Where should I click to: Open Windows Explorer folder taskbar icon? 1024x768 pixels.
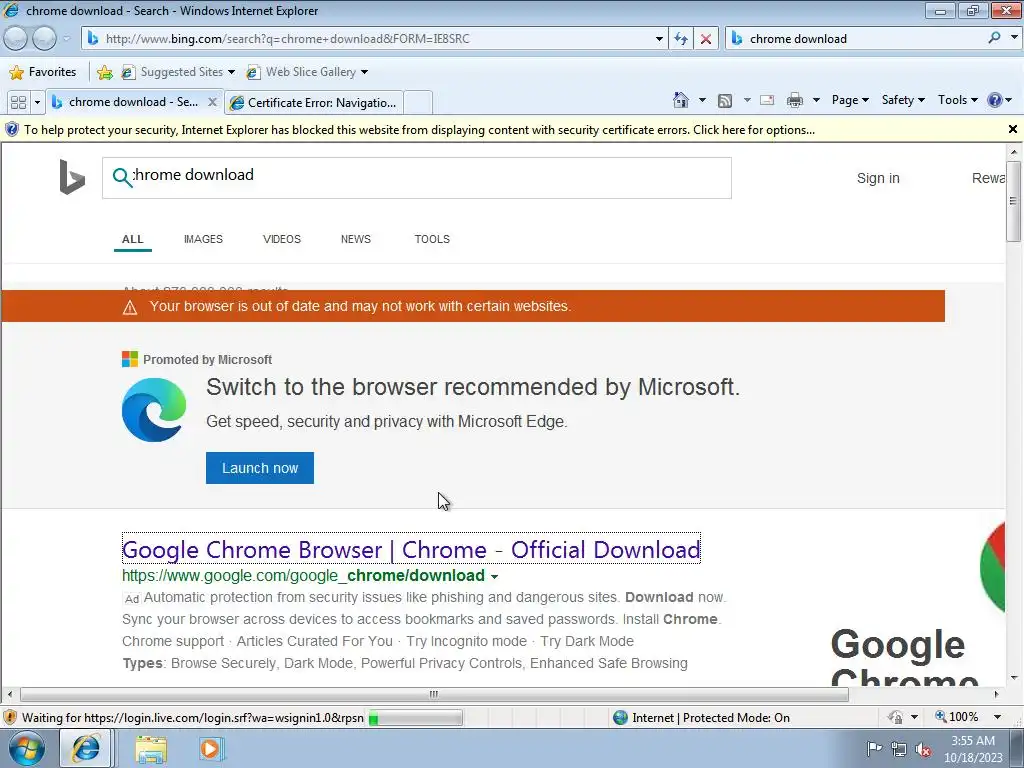(151, 749)
